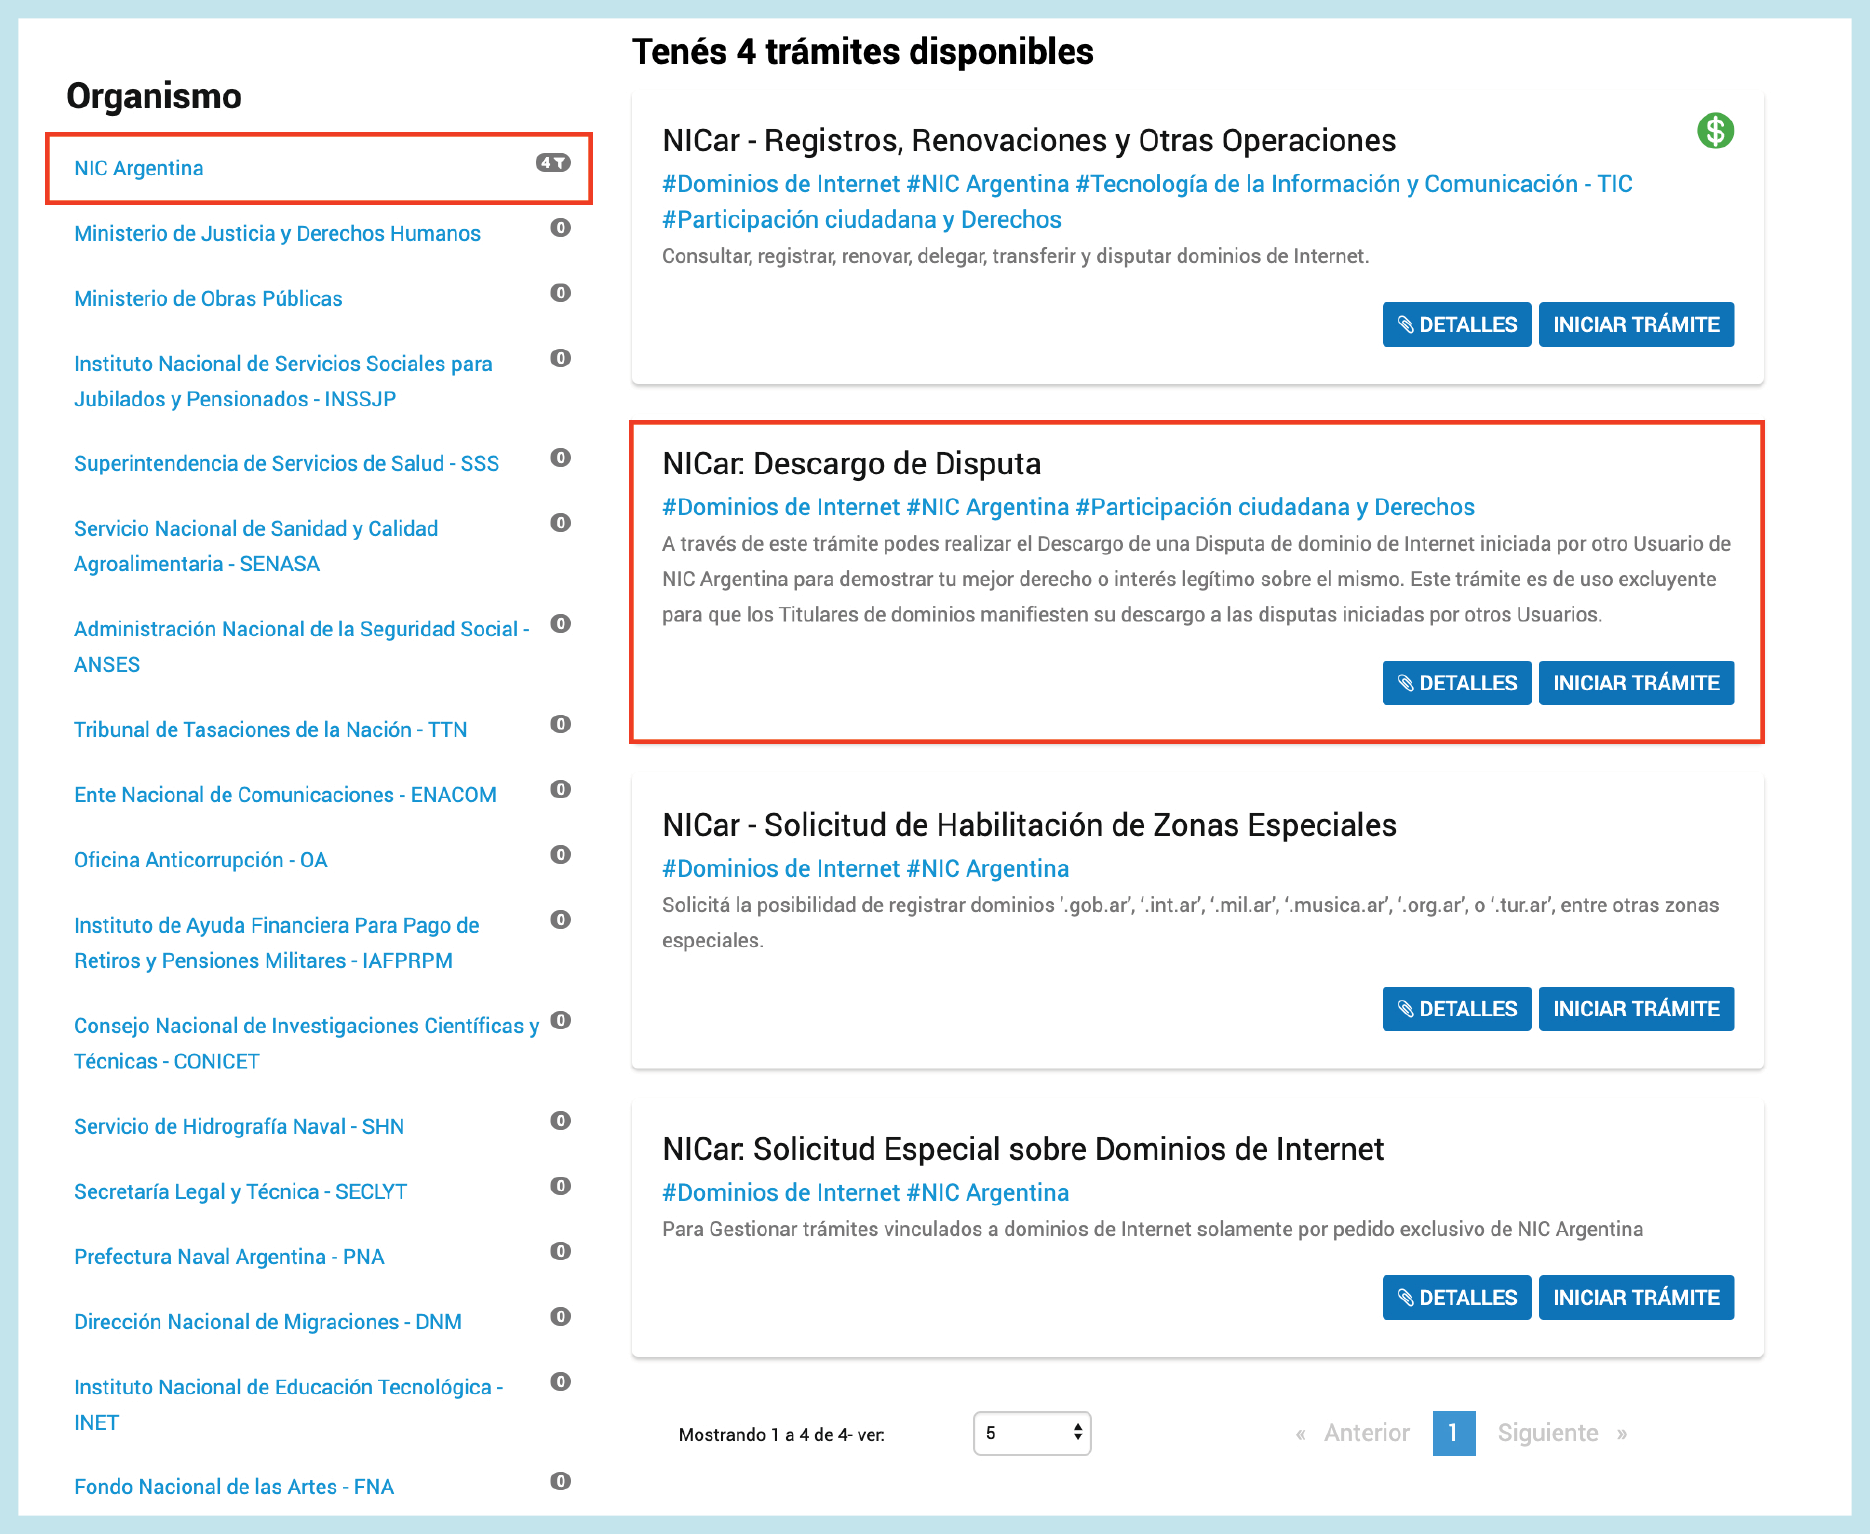Click the Ministerio de Justicia count badge
Image resolution: width=1870 pixels, height=1534 pixels.
click(x=561, y=228)
